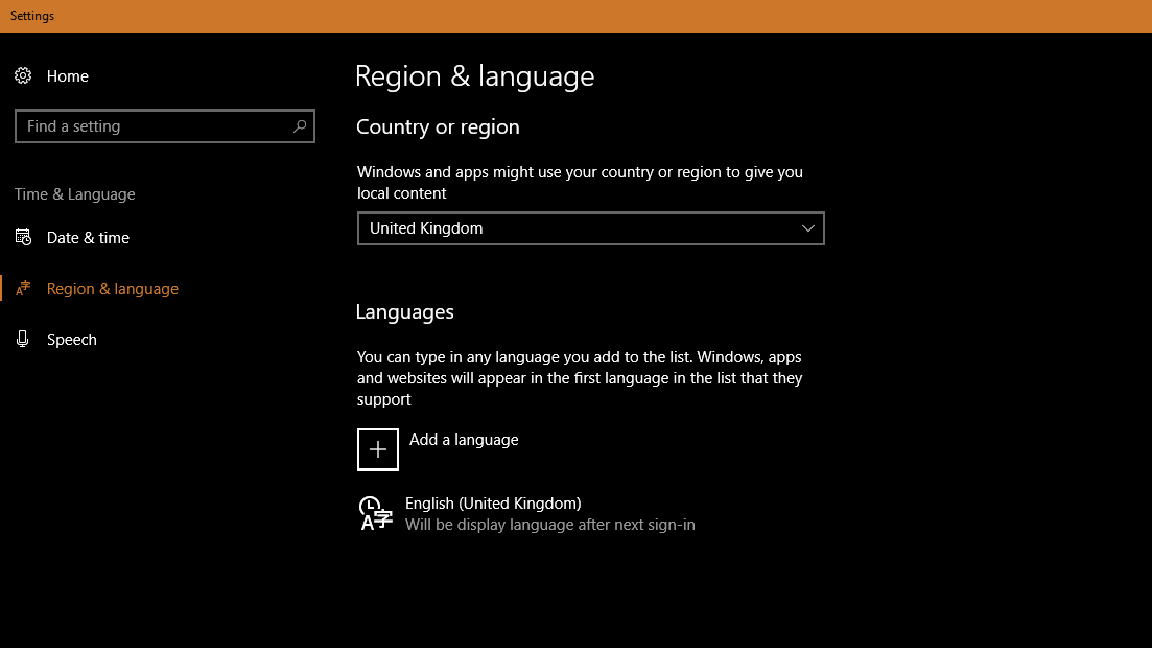Click the Country or region heading
Image resolution: width=1152 pixels, height=648 pixels.
coord(438,127)
